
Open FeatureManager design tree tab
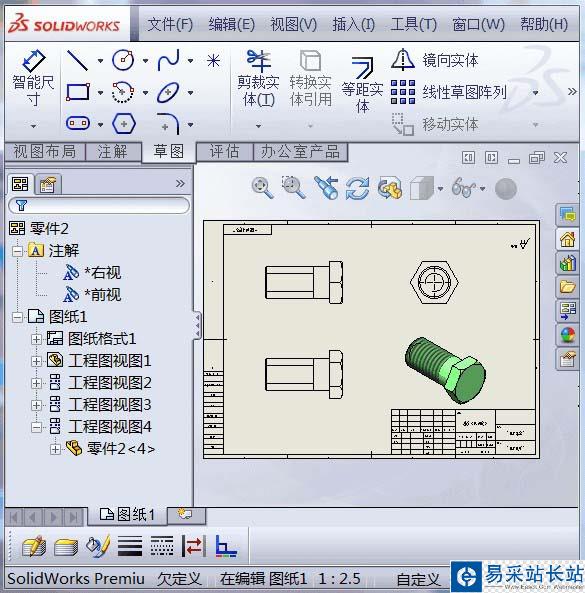coord(20,184)
